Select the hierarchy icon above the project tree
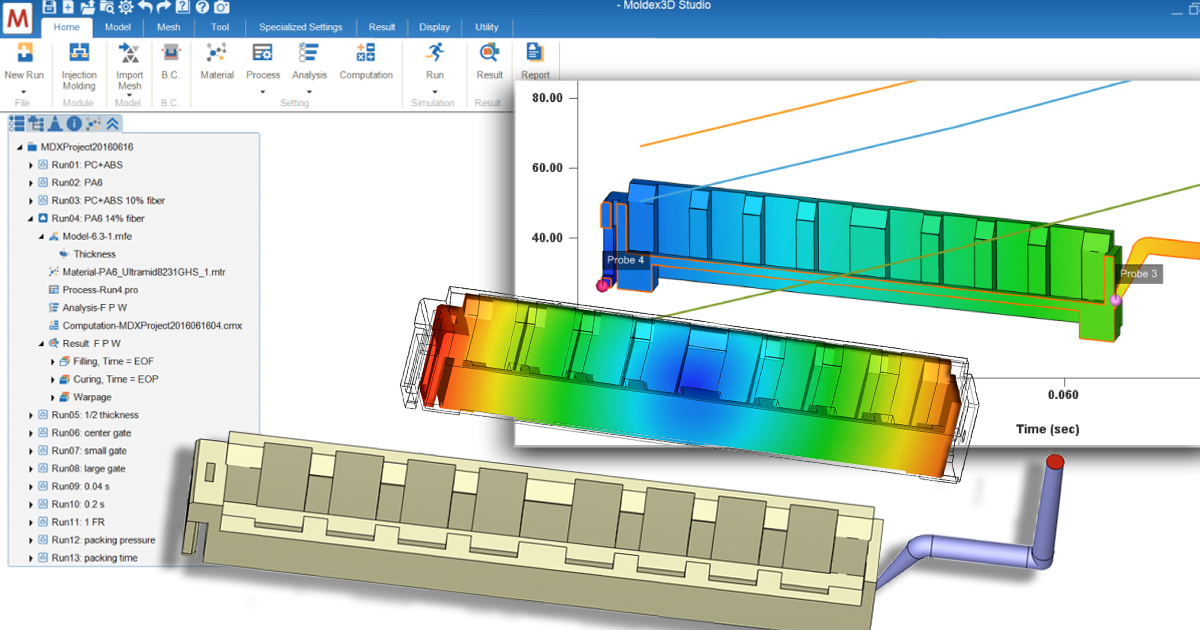Viewport: 1200px width, 630px height. [x=36, y=123]
